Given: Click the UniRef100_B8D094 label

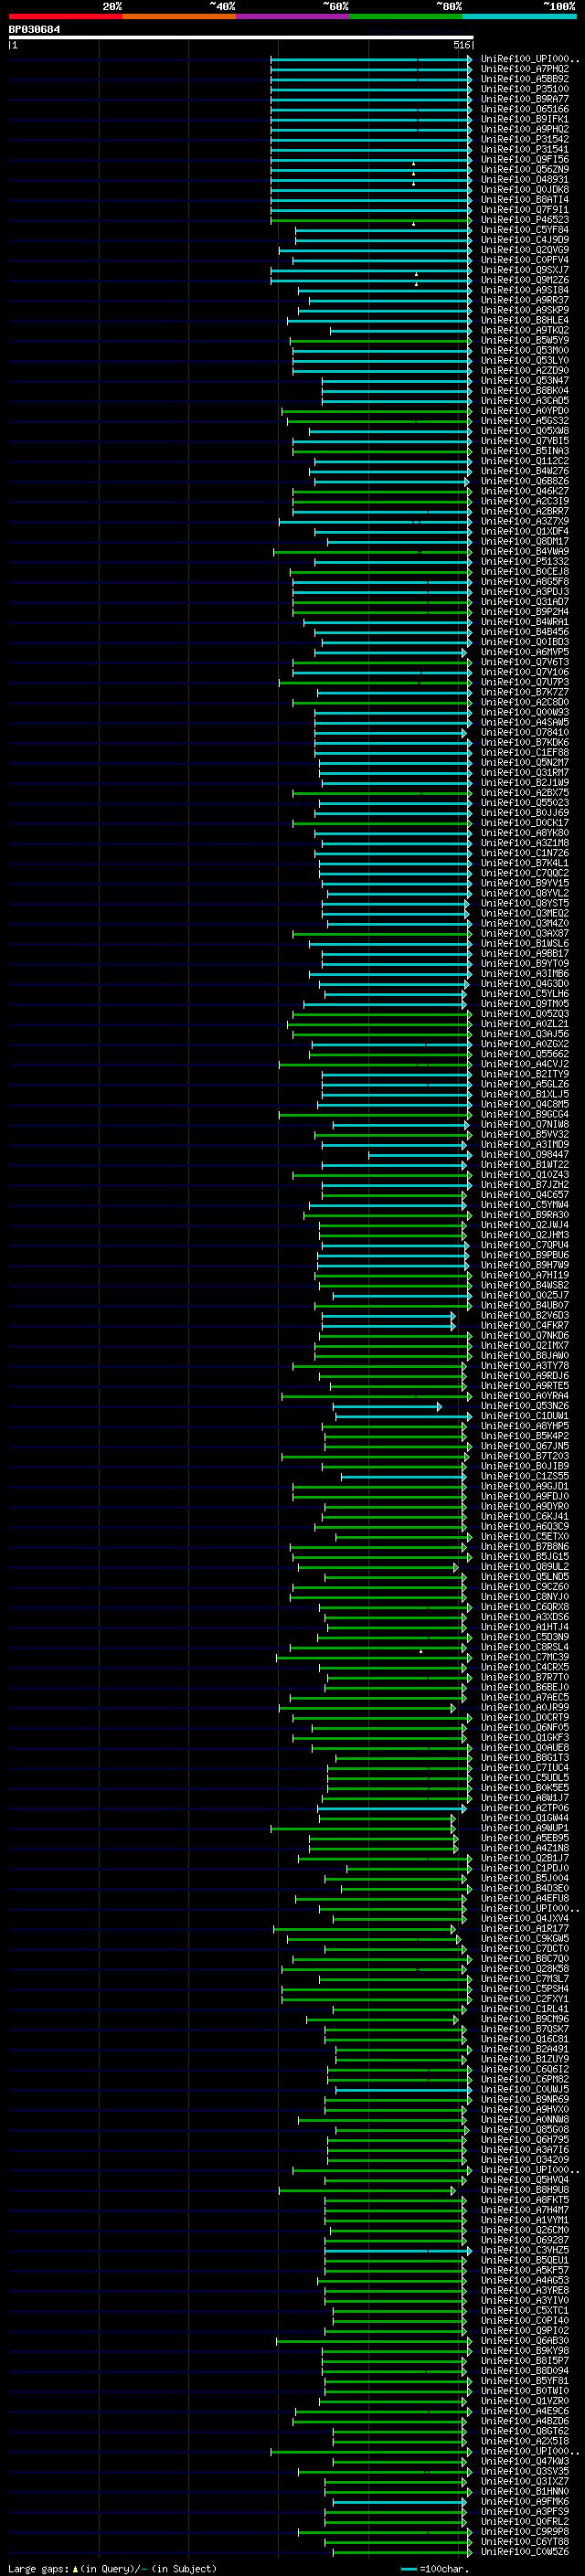Looking at the screenshot, I should coord(525,2370).
